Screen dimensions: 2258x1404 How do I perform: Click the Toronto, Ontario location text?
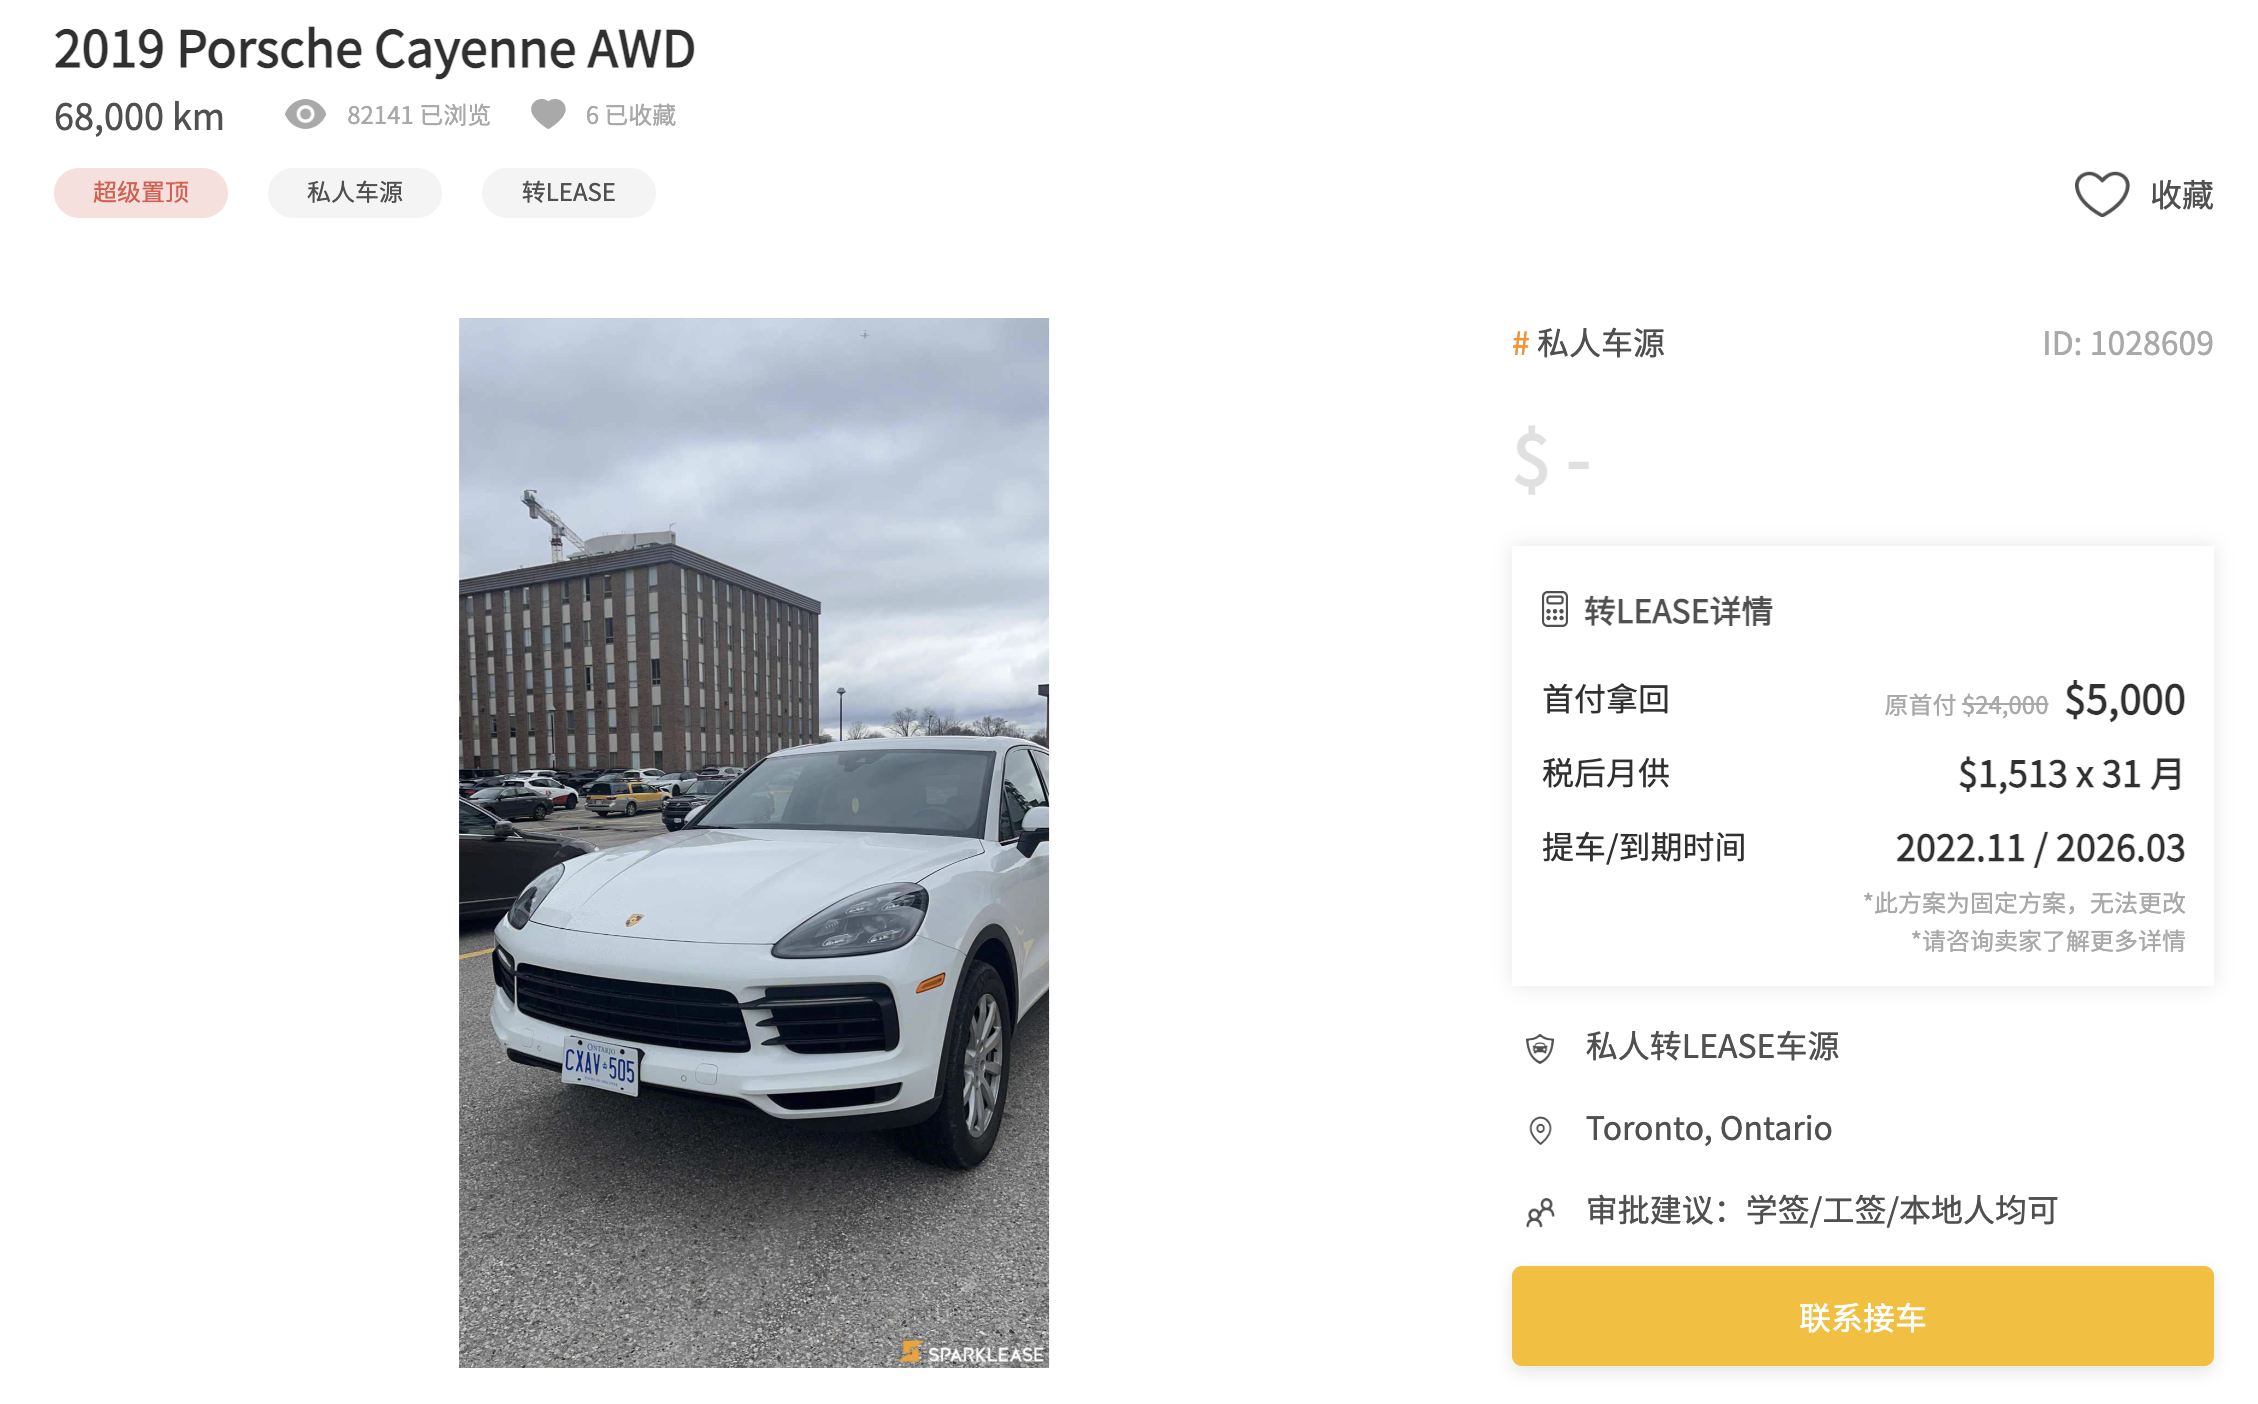(1709, 1128)
